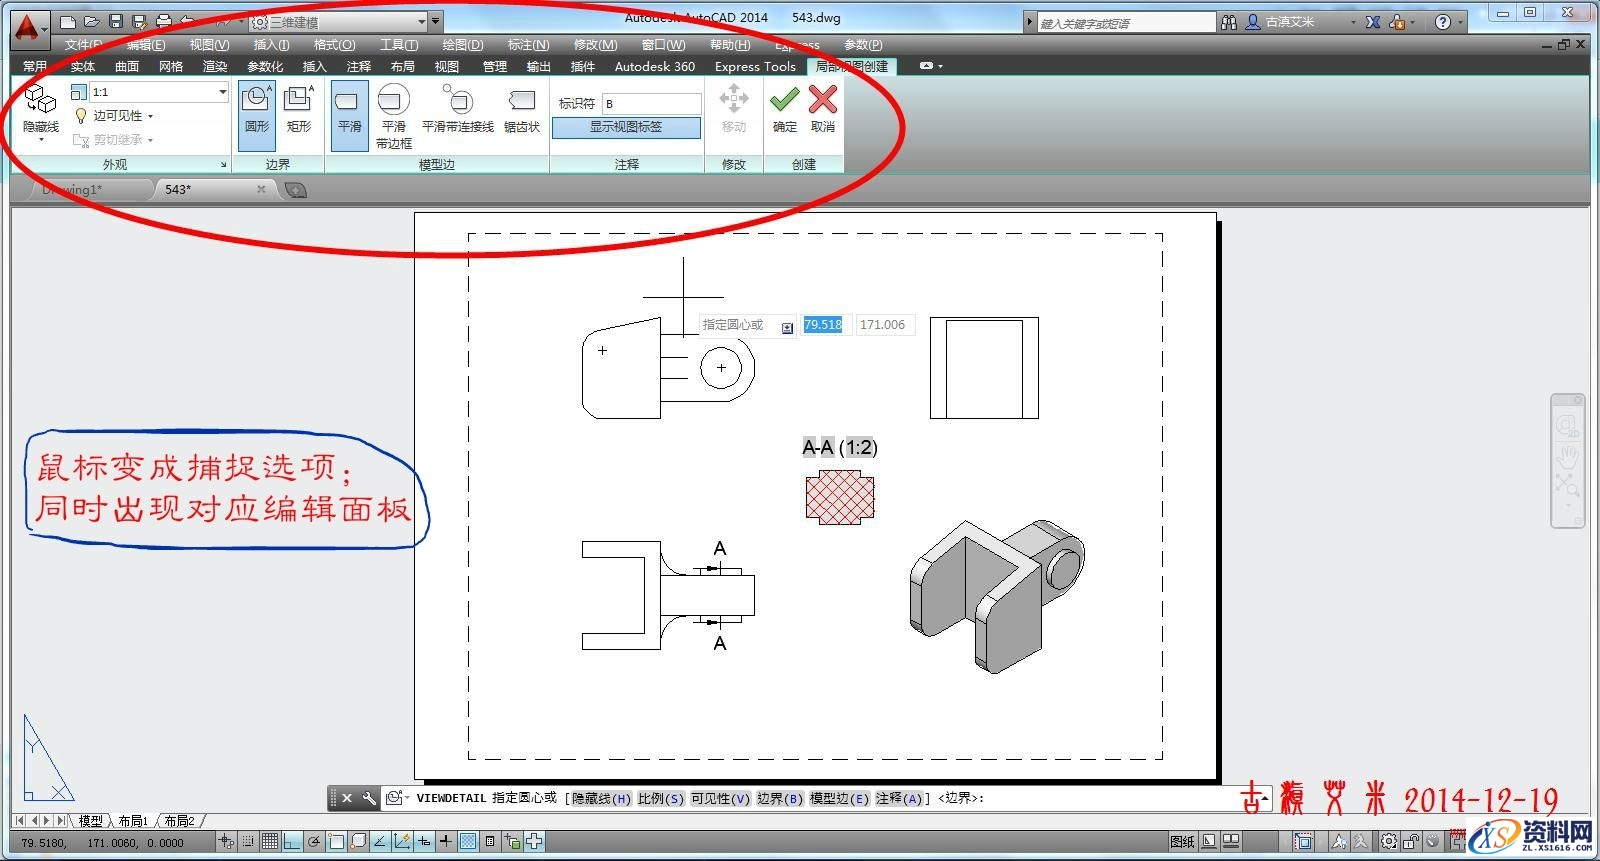The width and height of the screenshot is (1600, 861).
Task: Choose the 平滑 smooth model edge
Action: coord(349,109)
